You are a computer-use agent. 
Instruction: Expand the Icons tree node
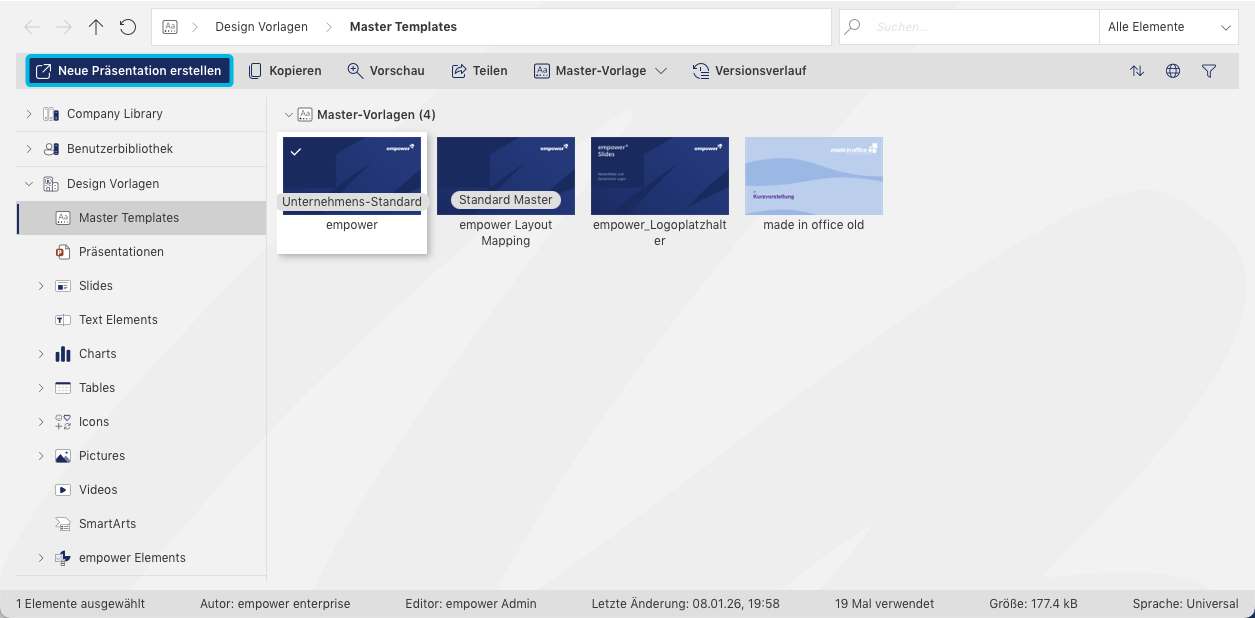[41, 422]
